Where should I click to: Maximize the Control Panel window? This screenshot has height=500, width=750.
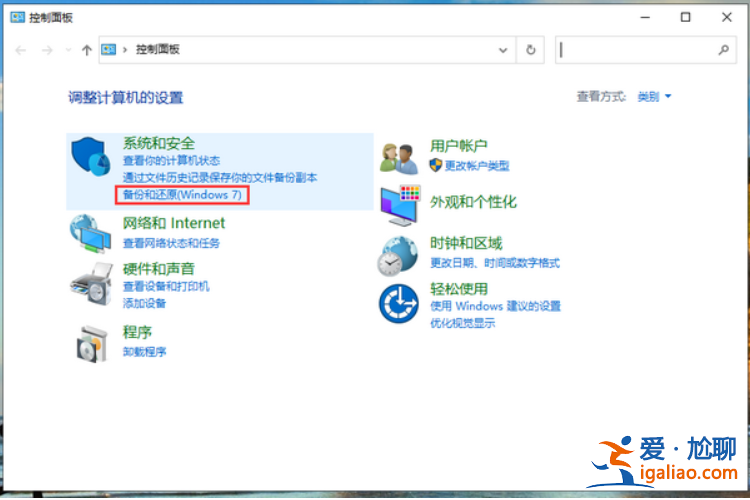(685, 18)
